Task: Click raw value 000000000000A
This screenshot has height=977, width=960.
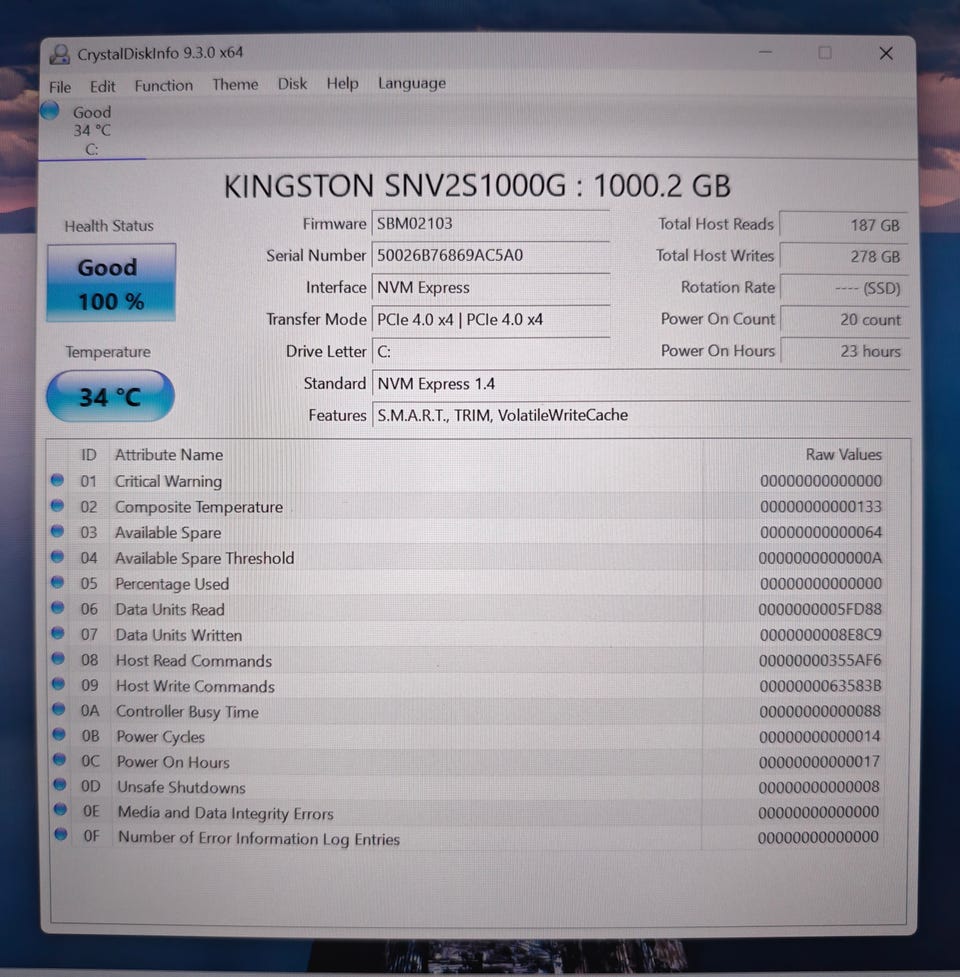Action: point(820,558)
